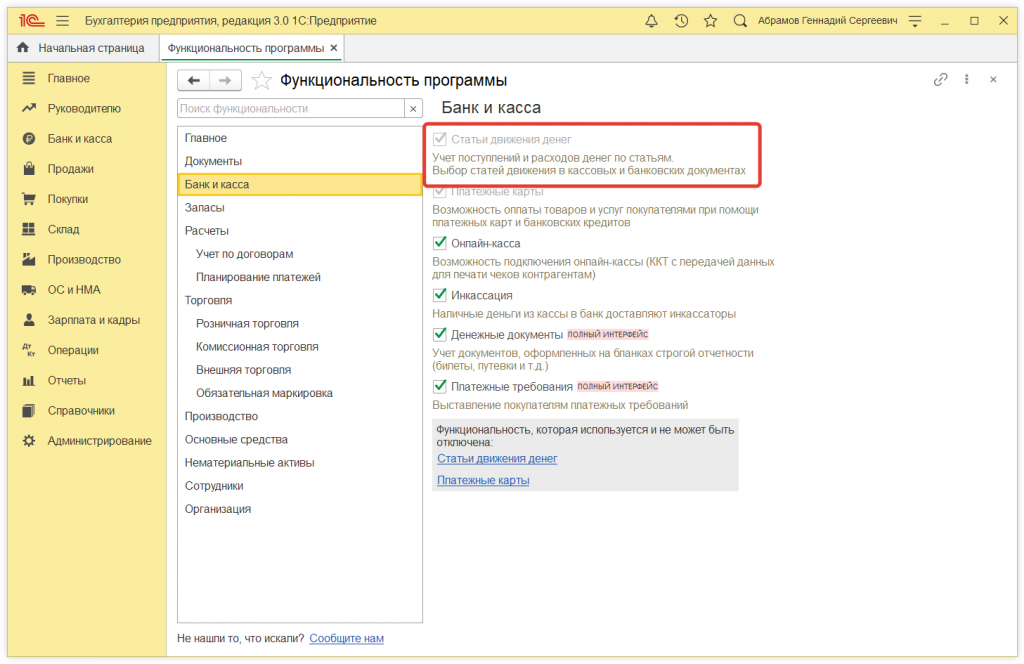Open favorites star in title bar
The width and height of the screenshot is (1024, 664).
coord(710,21)
